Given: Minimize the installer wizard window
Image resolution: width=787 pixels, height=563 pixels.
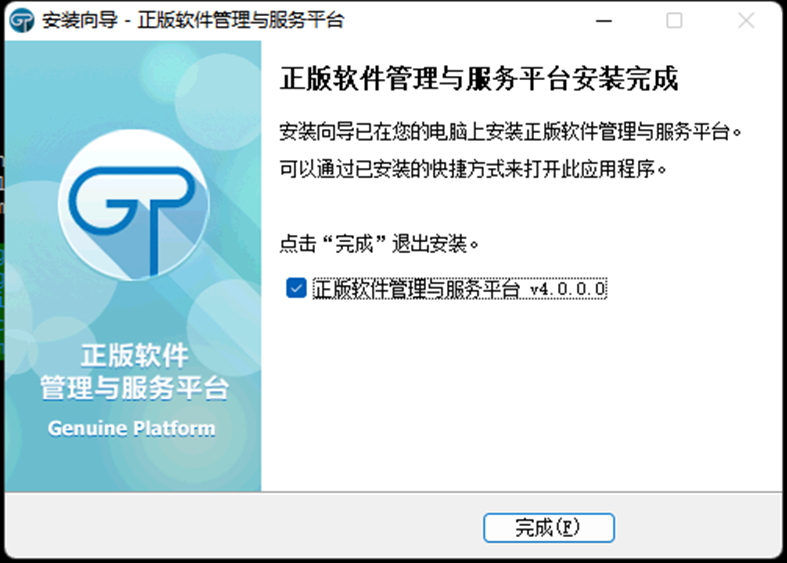Looking at the screenshot, I should [603, 21].
